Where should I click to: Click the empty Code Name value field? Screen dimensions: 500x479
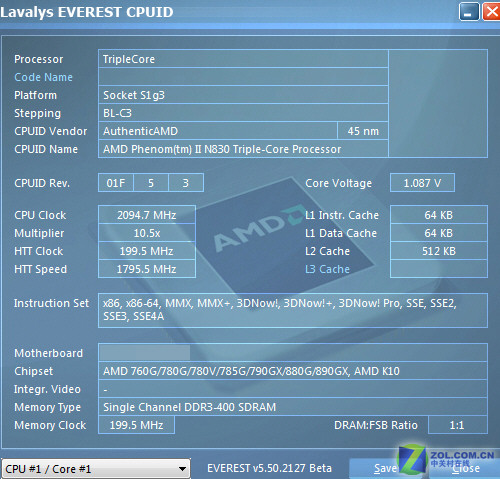pos(243,77)
